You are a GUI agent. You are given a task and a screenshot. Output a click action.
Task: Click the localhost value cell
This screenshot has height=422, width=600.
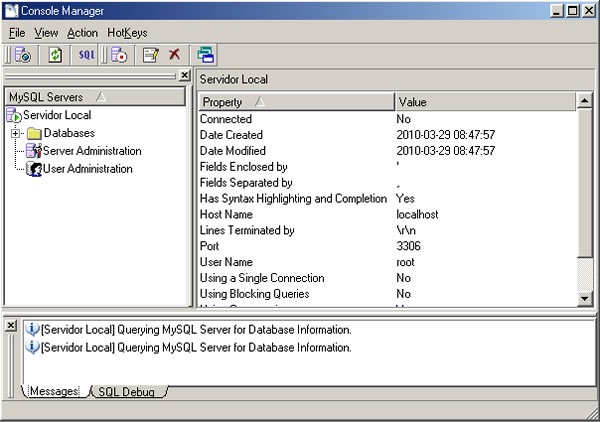[417, 214]
